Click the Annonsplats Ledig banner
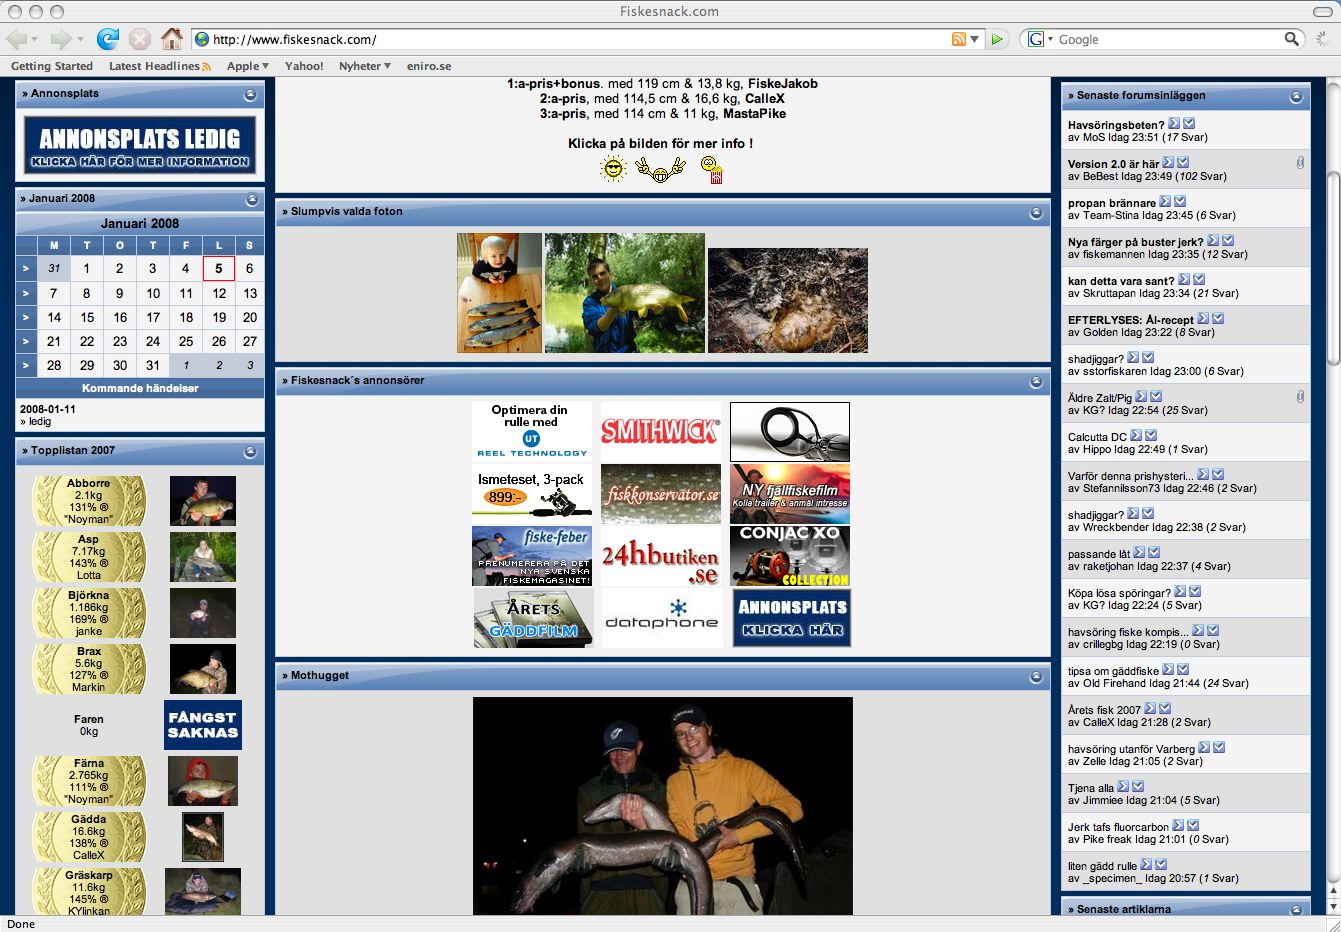This screenshot has width=1341, height=932. (x=140, y=145)
